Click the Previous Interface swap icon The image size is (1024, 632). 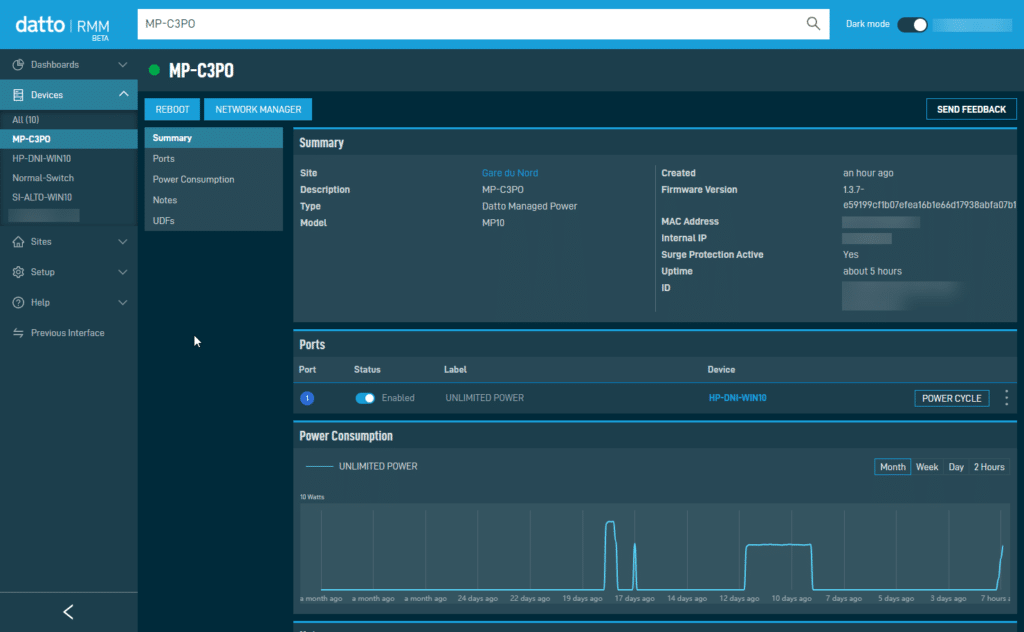tap(18, 333)
